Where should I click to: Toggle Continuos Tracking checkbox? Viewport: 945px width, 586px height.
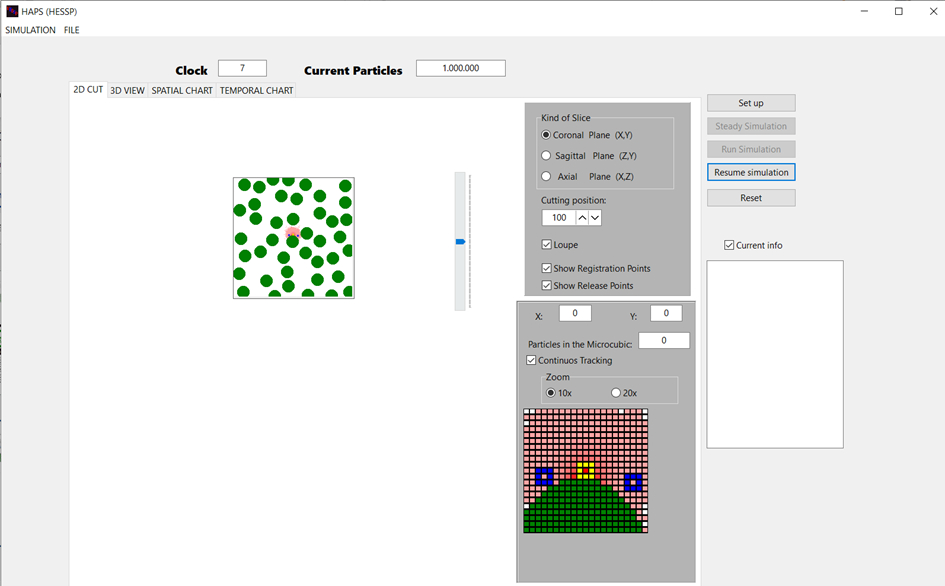click(531, 361)
